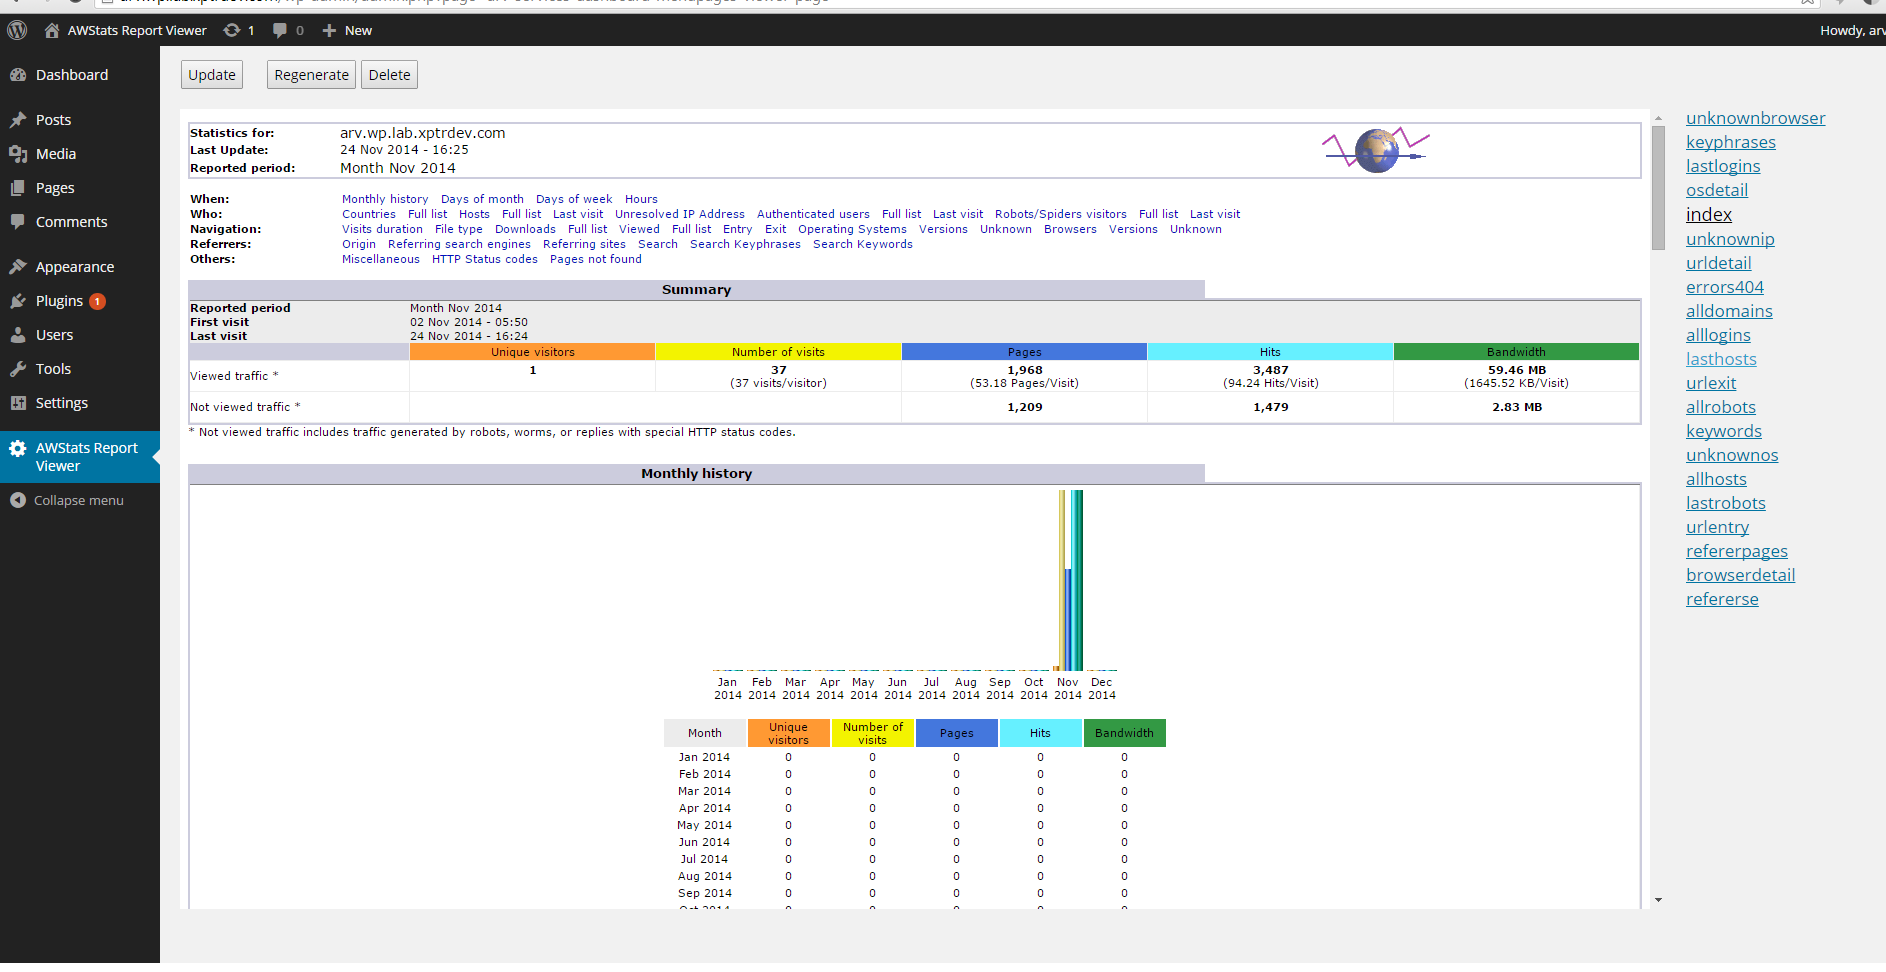Click the orange Unique visitors header cell
The image size is (1886, 972).
click(532, 352)
